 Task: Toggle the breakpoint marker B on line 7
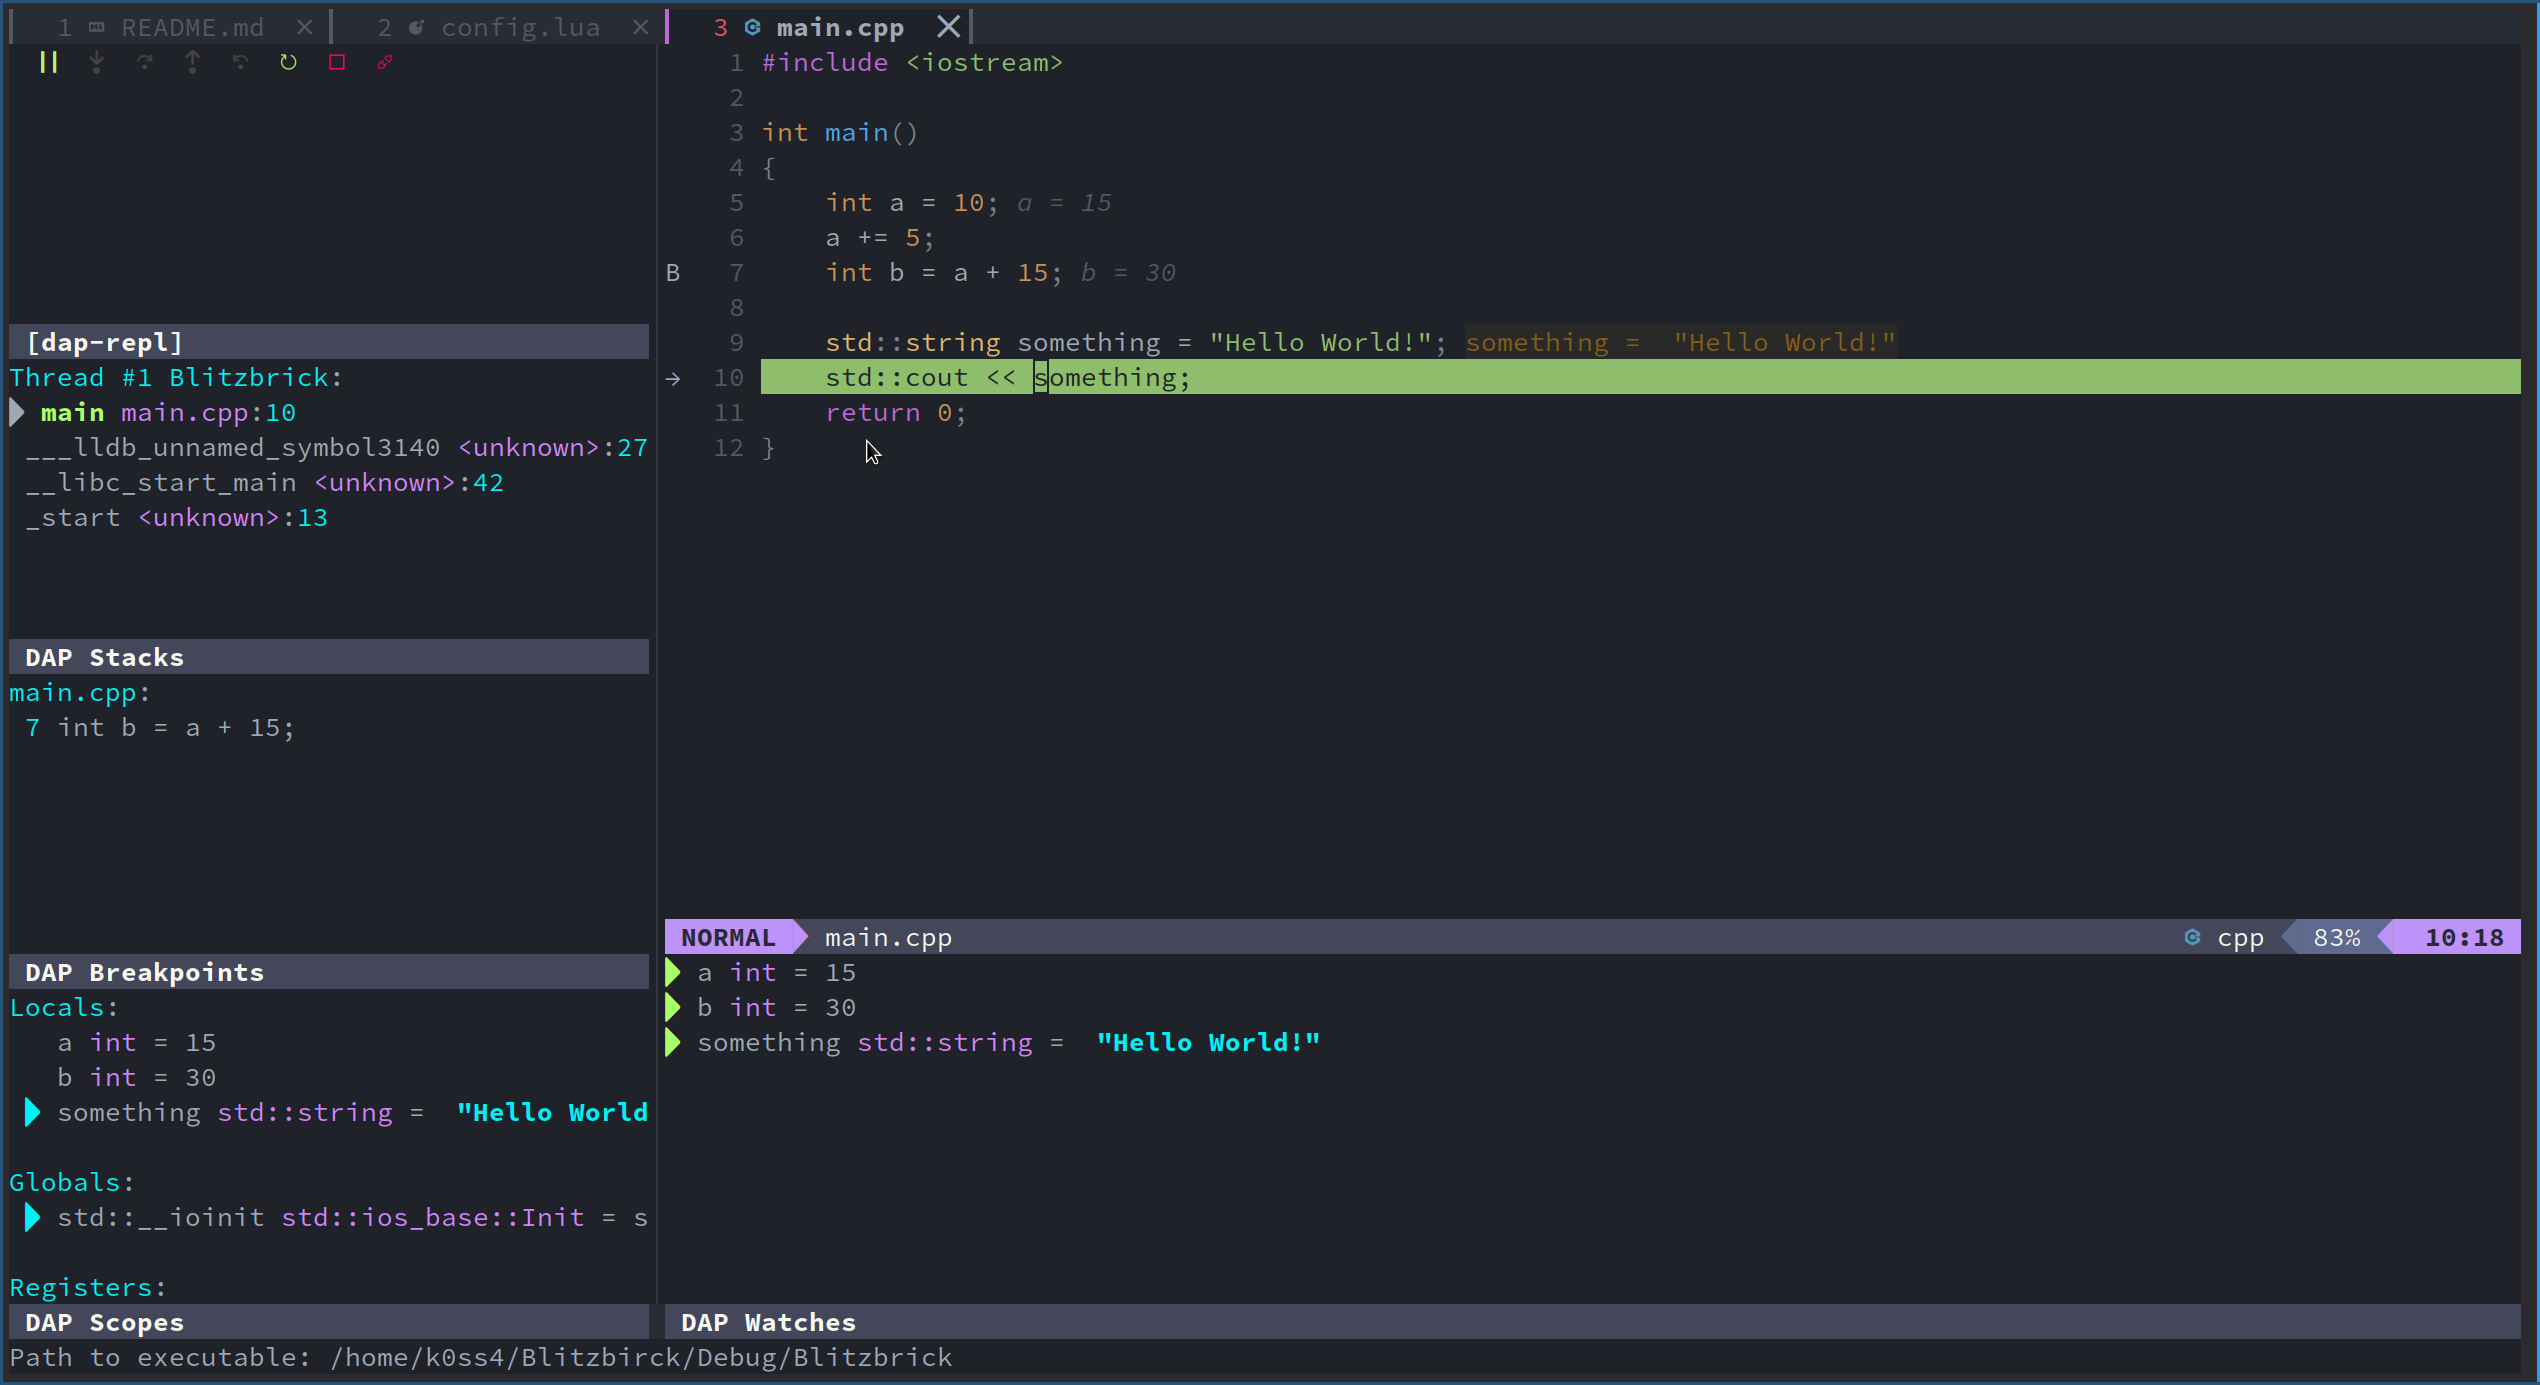[x=673, y=272]
